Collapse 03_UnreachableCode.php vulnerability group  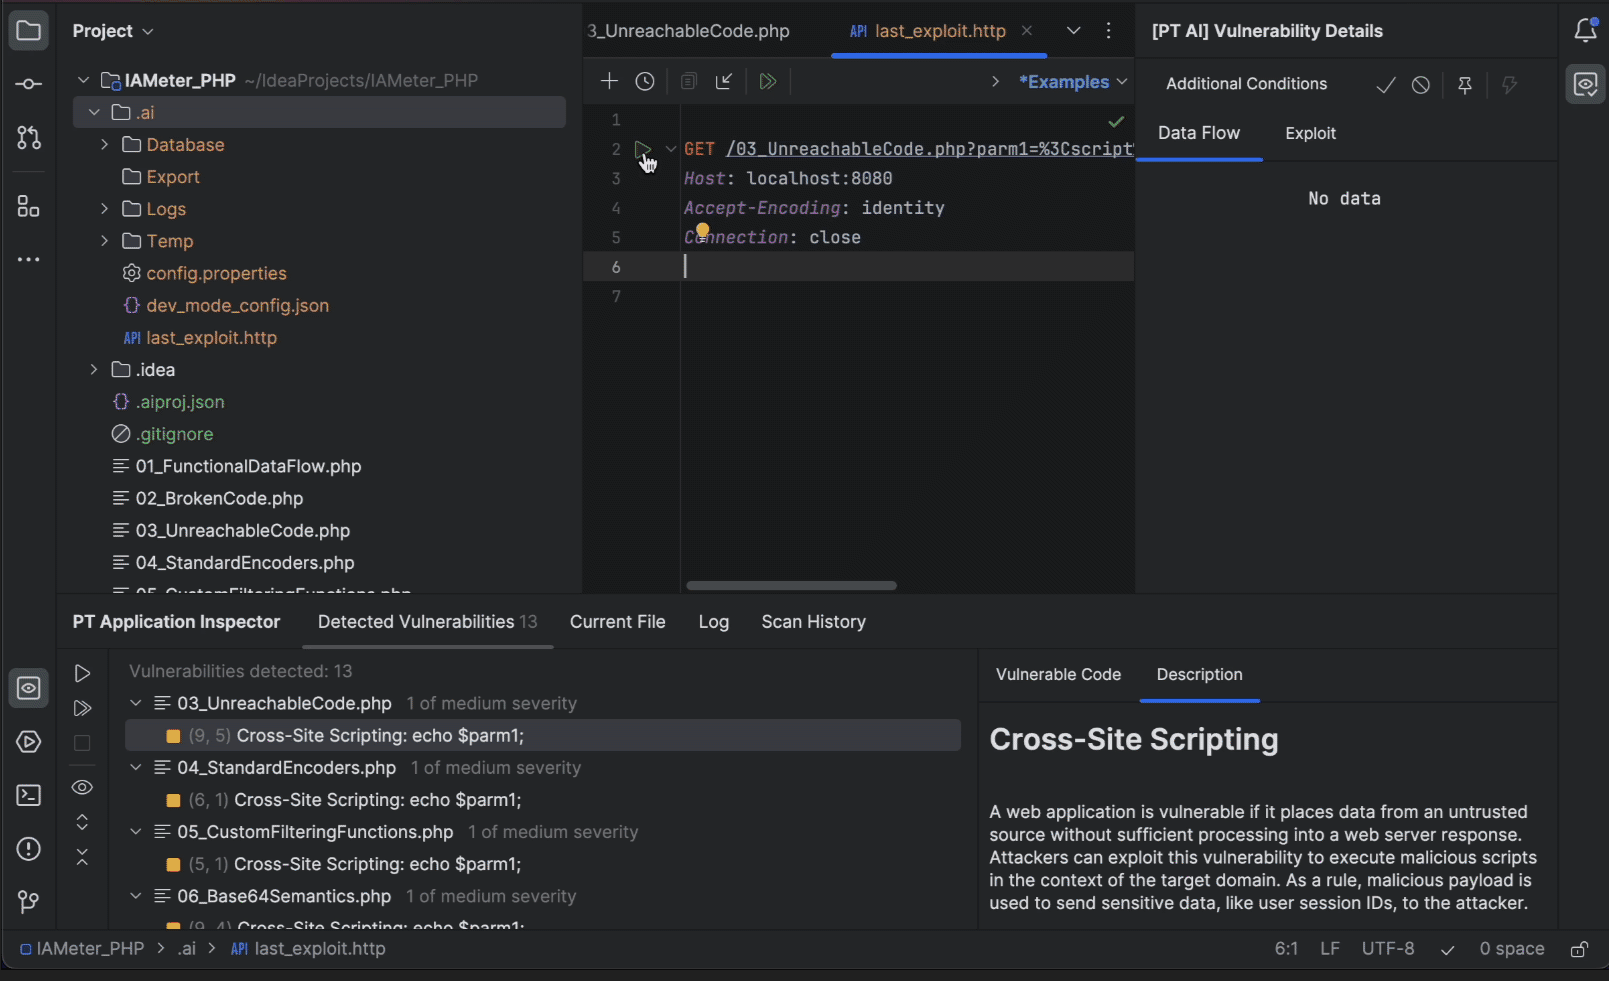click(136, 703)
